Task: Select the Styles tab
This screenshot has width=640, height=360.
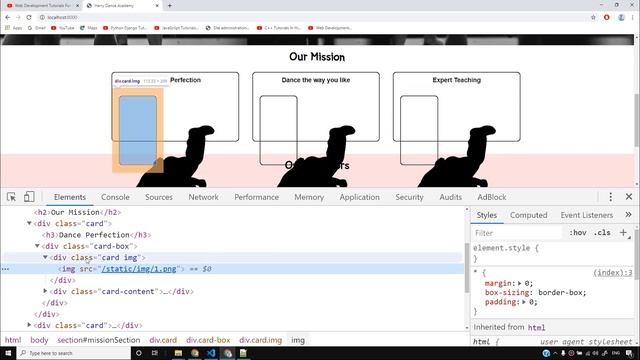Action: [487, 215]
